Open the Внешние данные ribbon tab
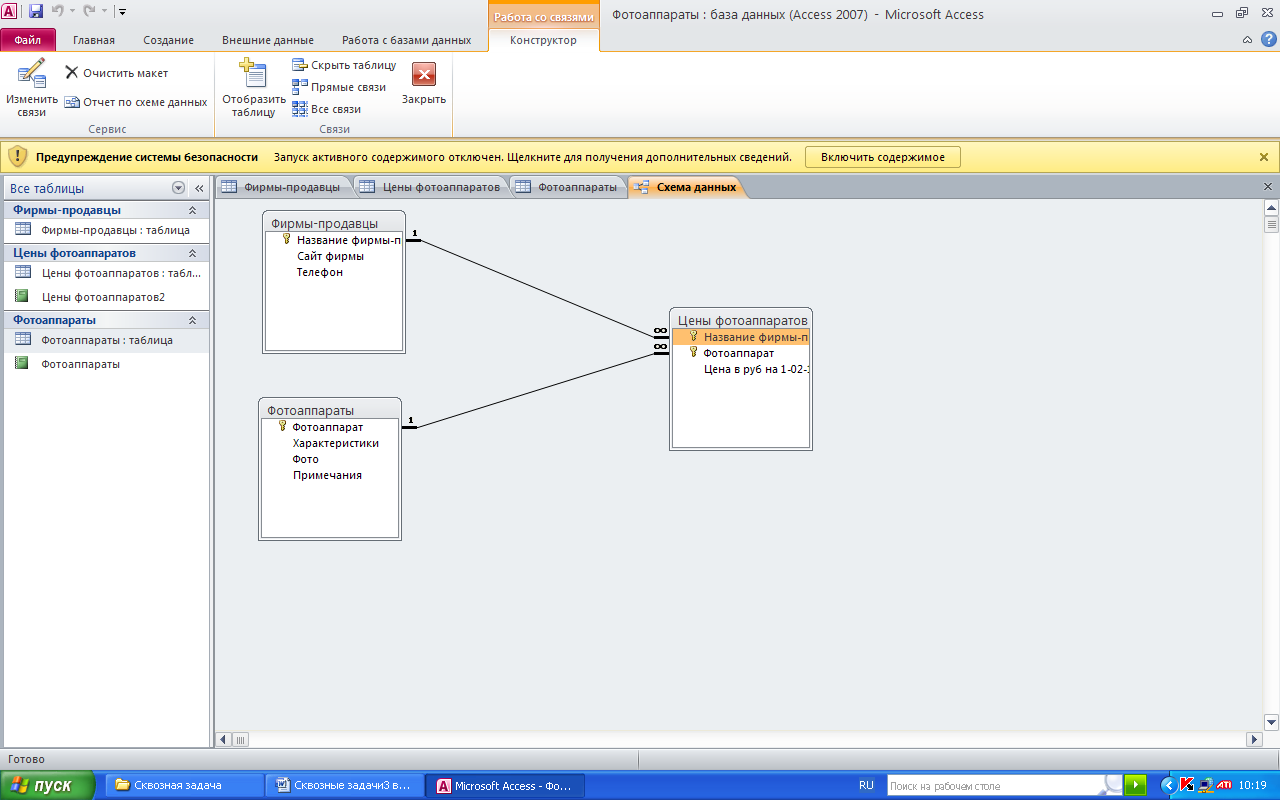The height and width of the screenshot is (800, 1280). (269, 40)
